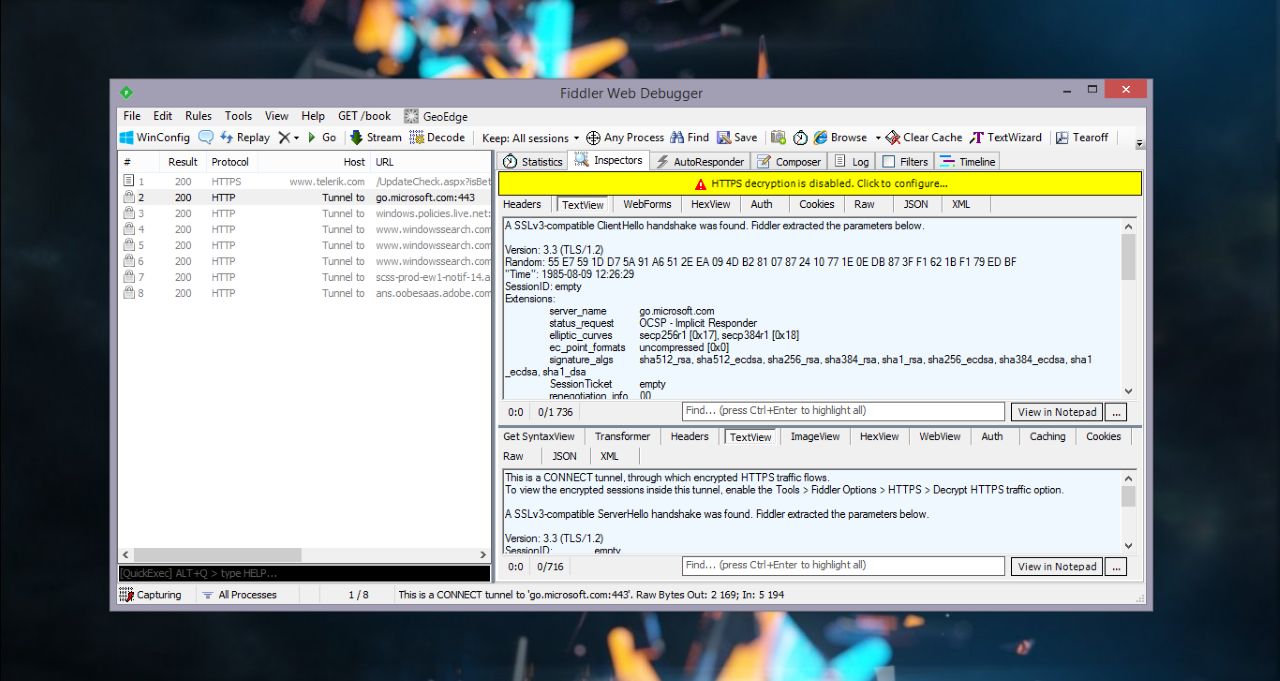Viewport: 1280px width, 681px height.
Task: Clear Cache via toolbar icon
Action: [x=924, y=138]
